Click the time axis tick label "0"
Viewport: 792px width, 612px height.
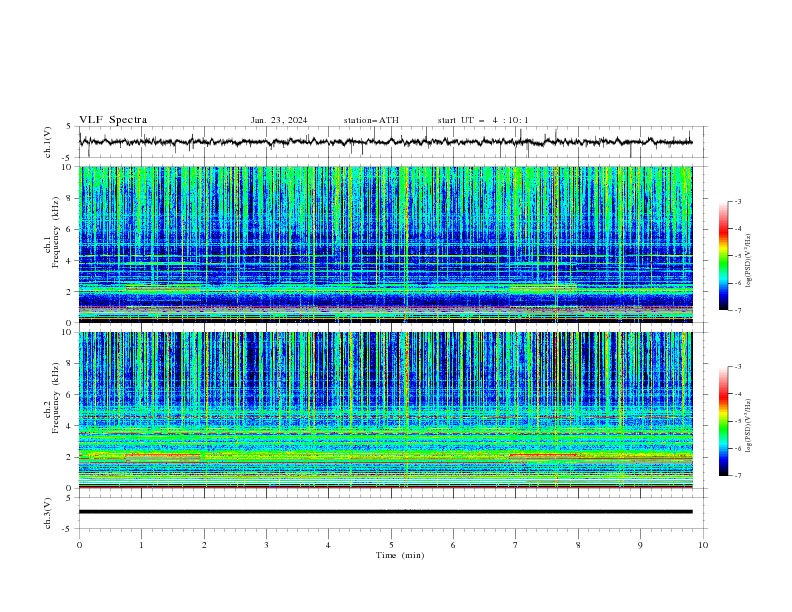point(79,545)
